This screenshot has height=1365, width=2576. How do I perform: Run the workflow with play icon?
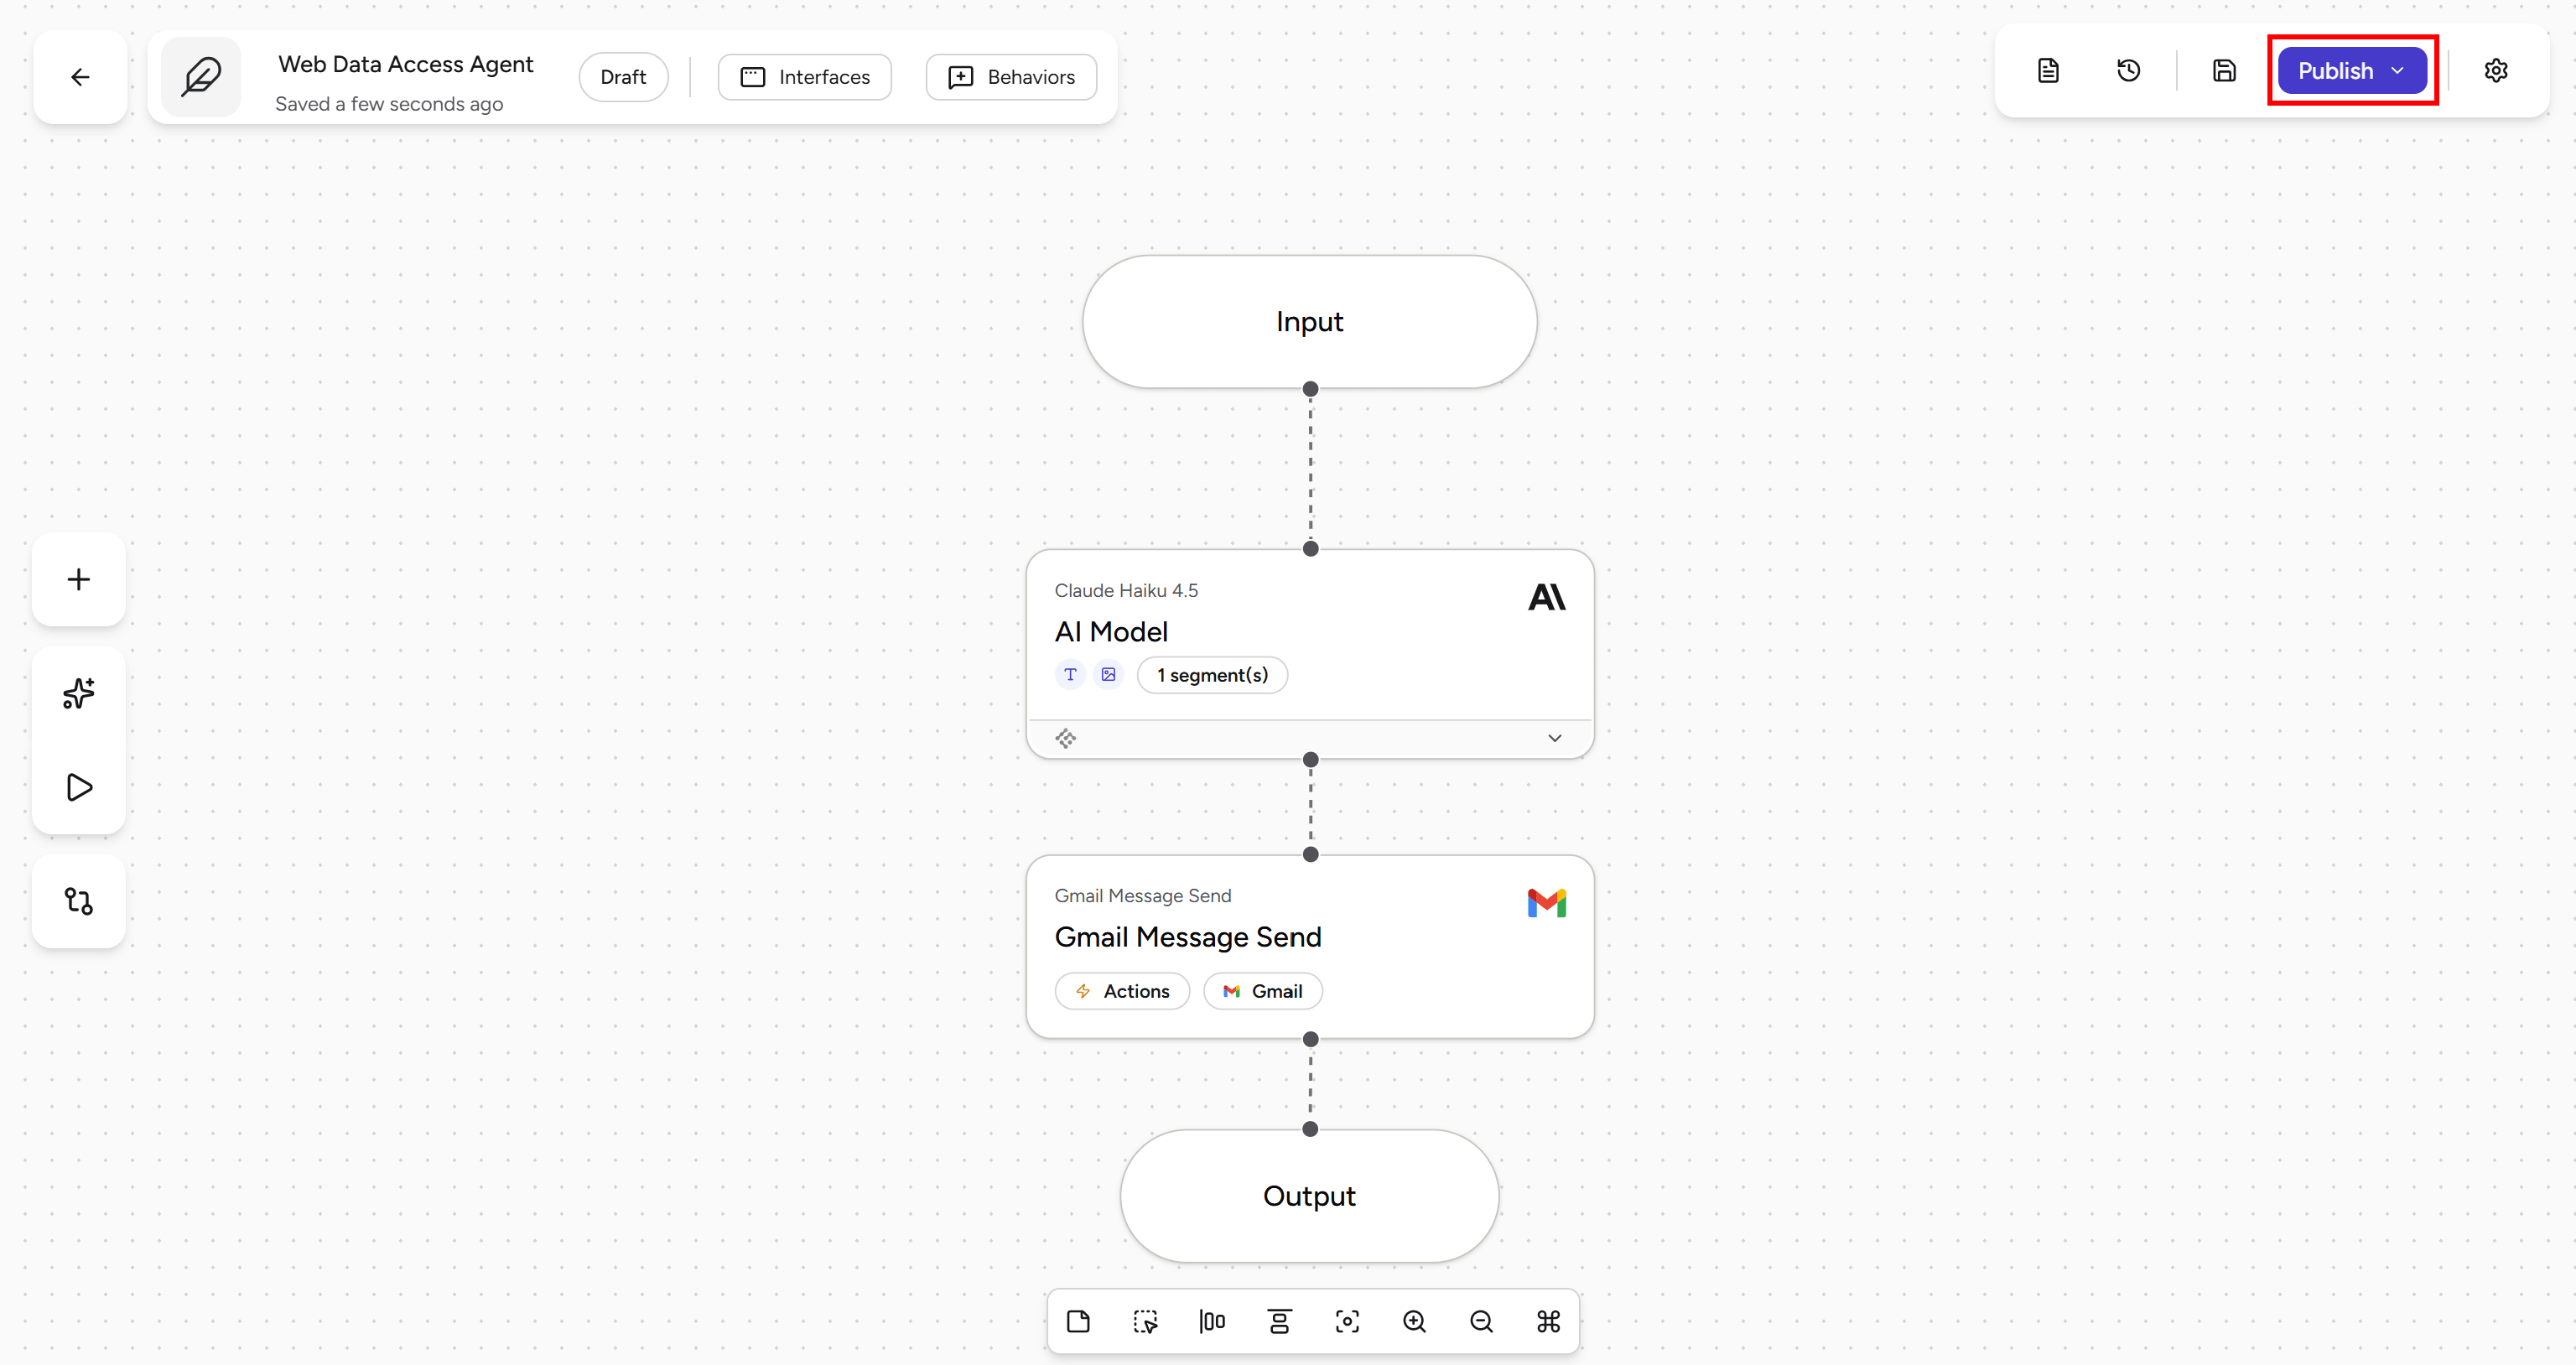click(79, 787)
